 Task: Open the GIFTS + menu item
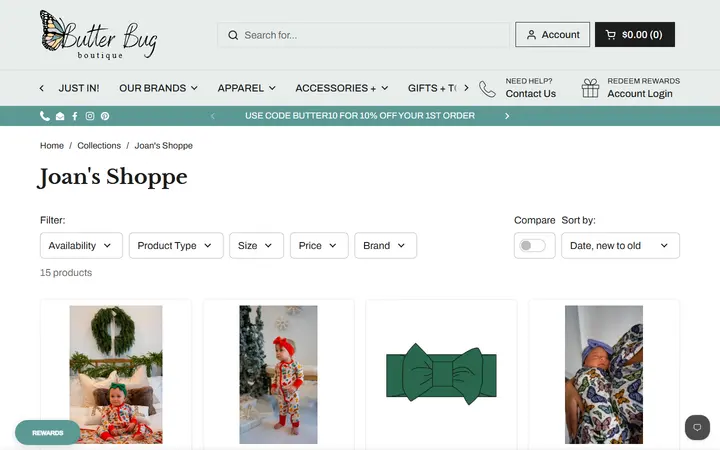click(x=432, y=88)
